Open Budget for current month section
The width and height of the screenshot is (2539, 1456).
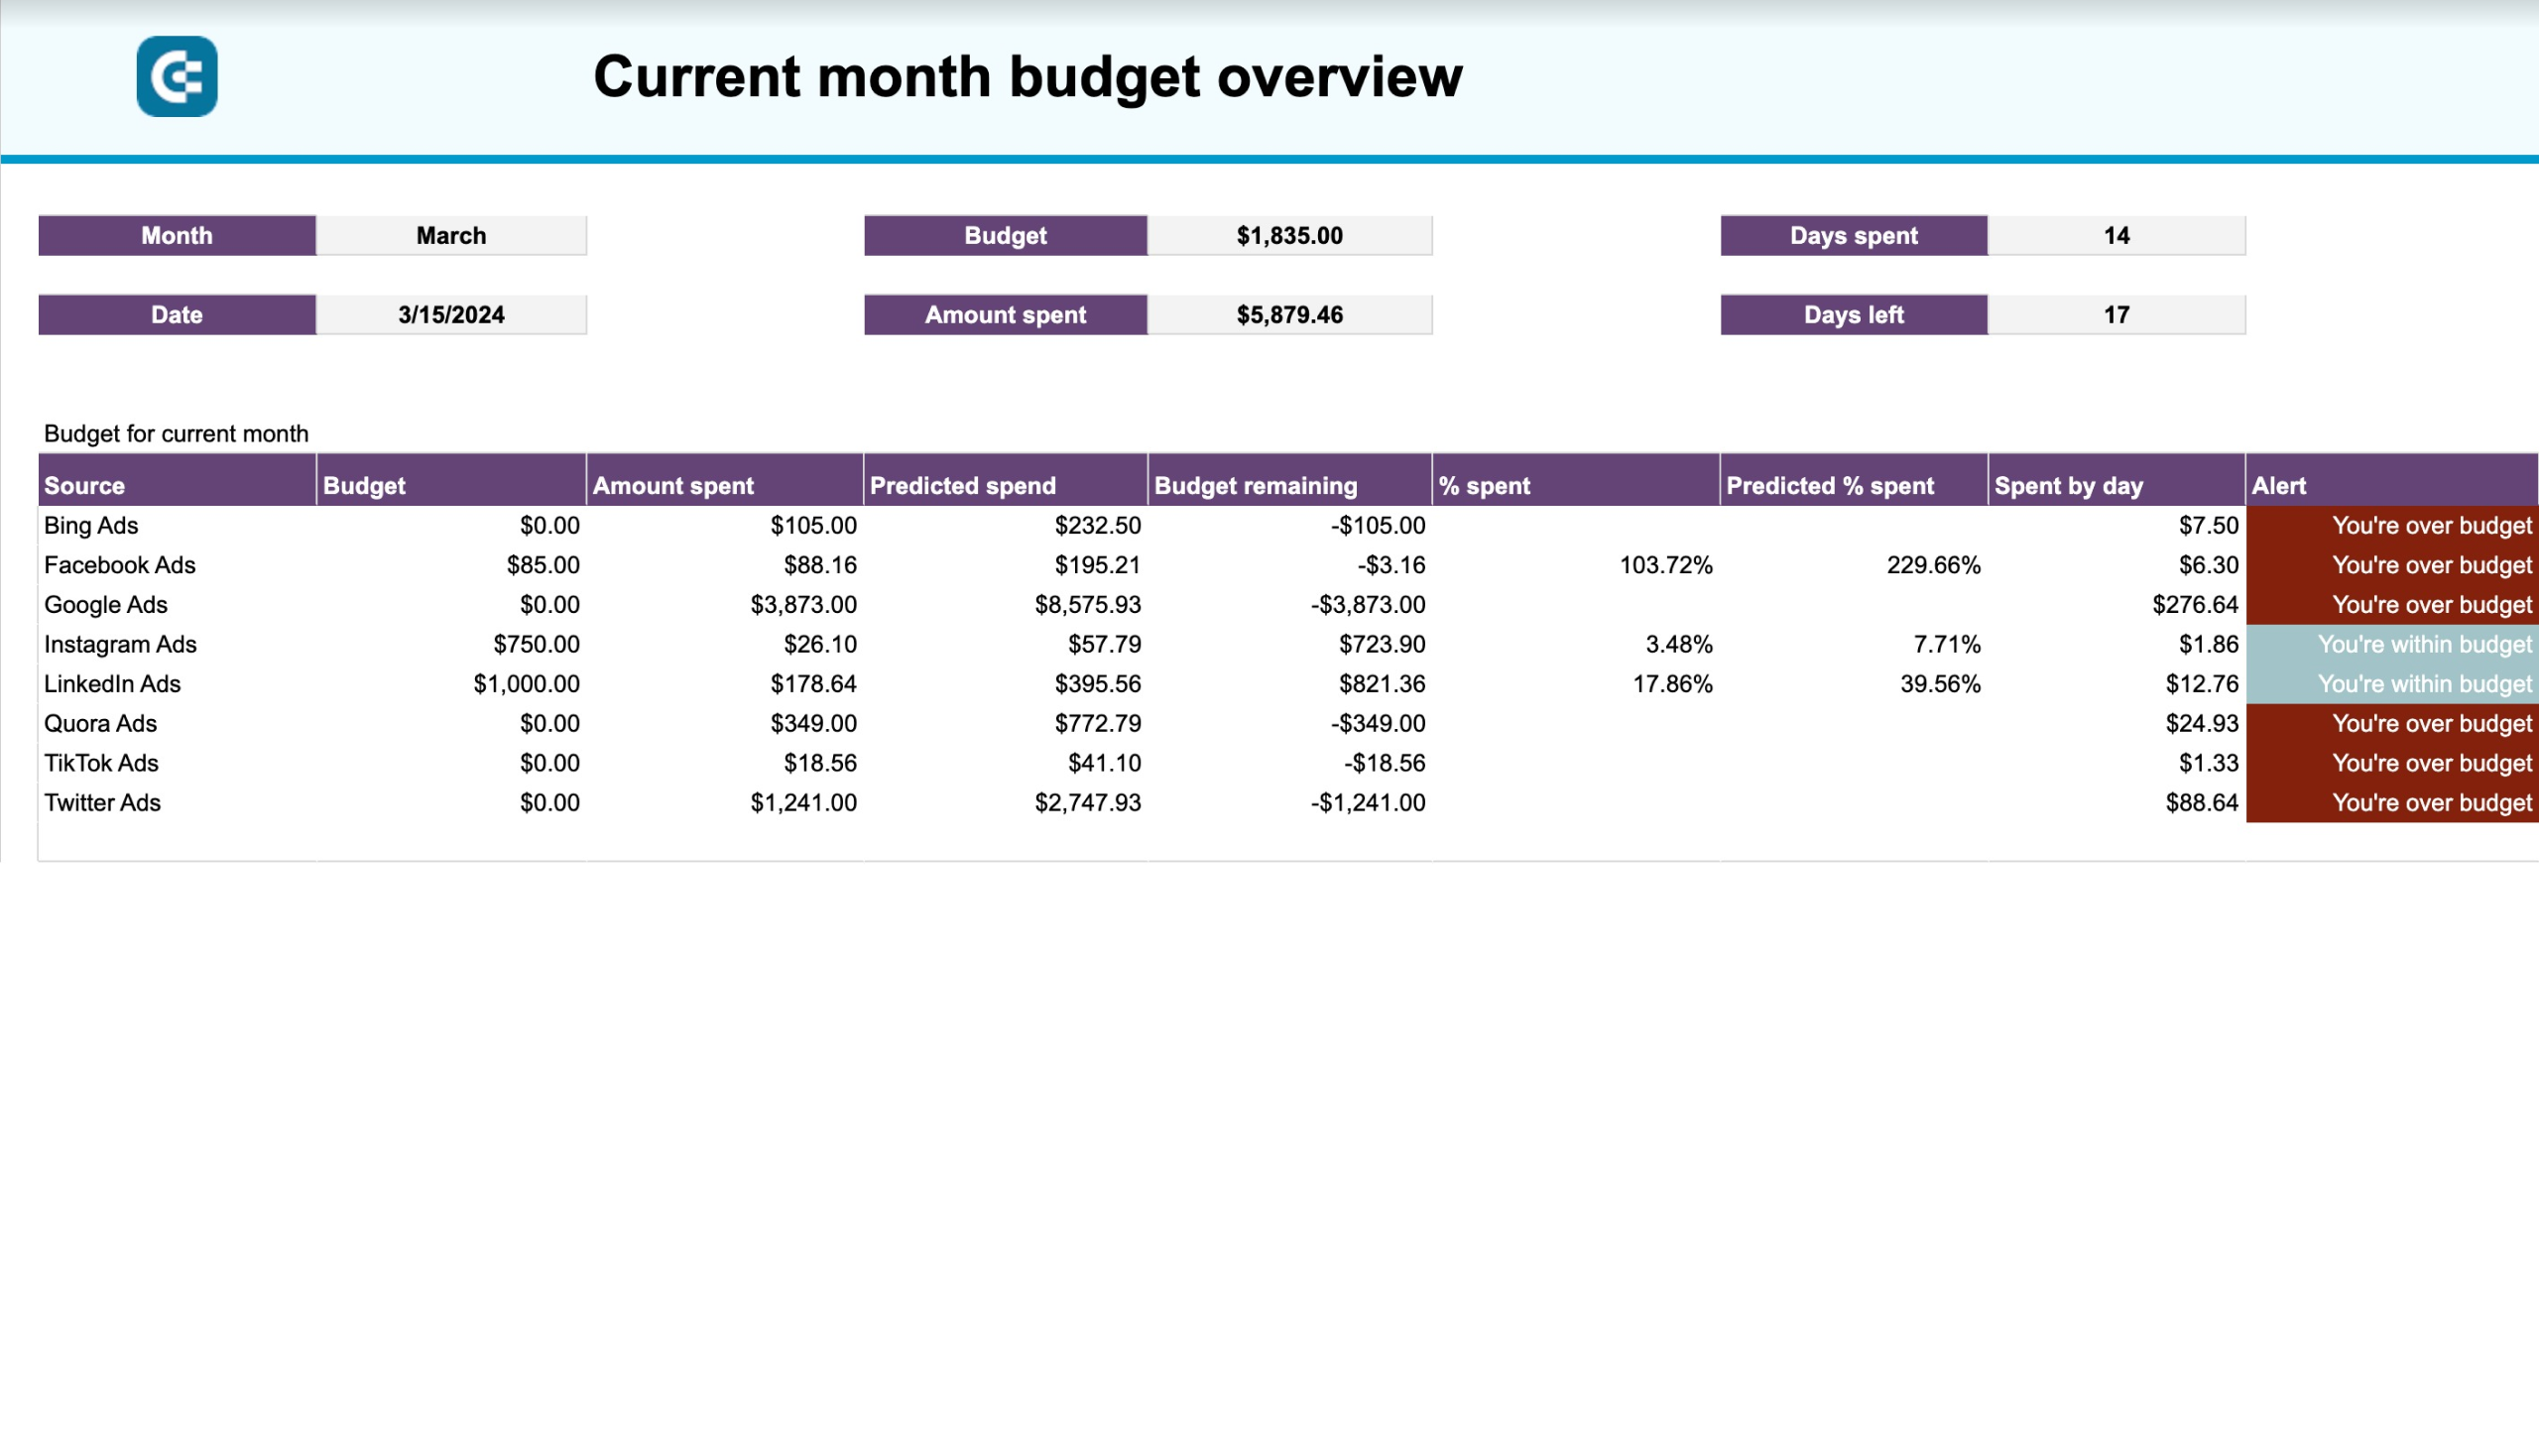(x=175, y=432)
